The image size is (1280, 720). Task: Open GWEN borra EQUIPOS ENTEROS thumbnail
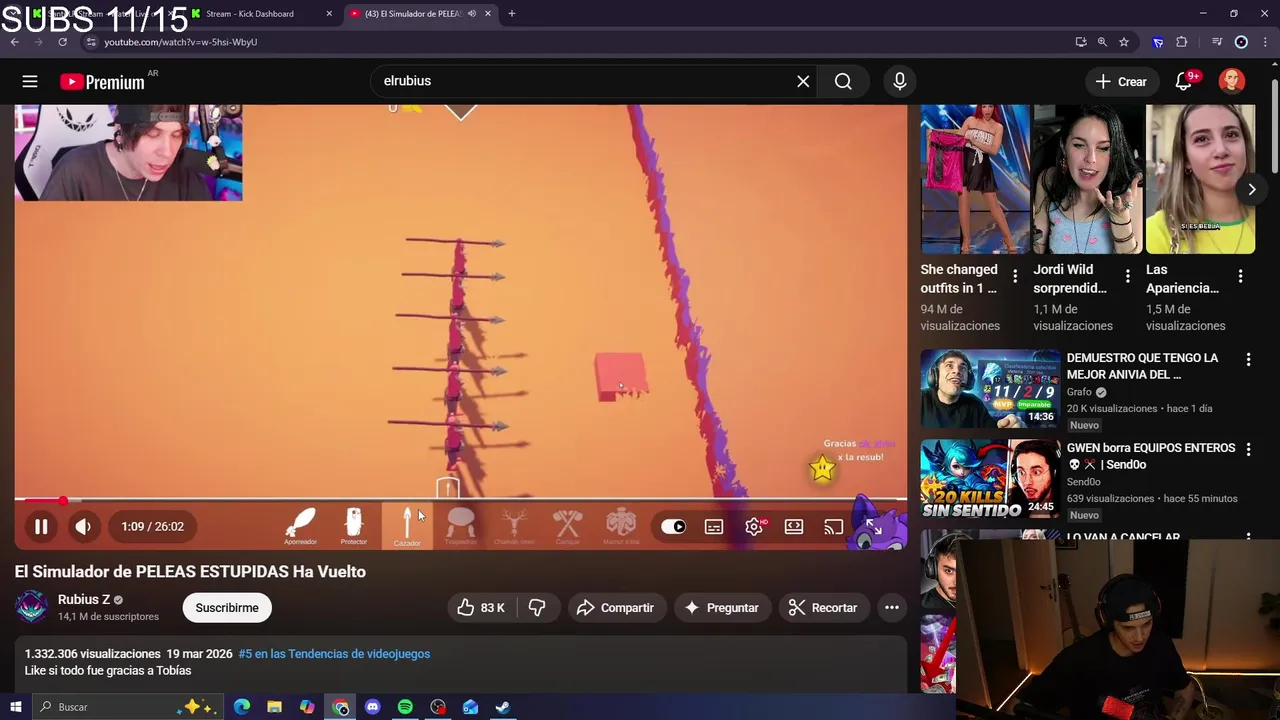pyautogui.click(x=990, y=478)
